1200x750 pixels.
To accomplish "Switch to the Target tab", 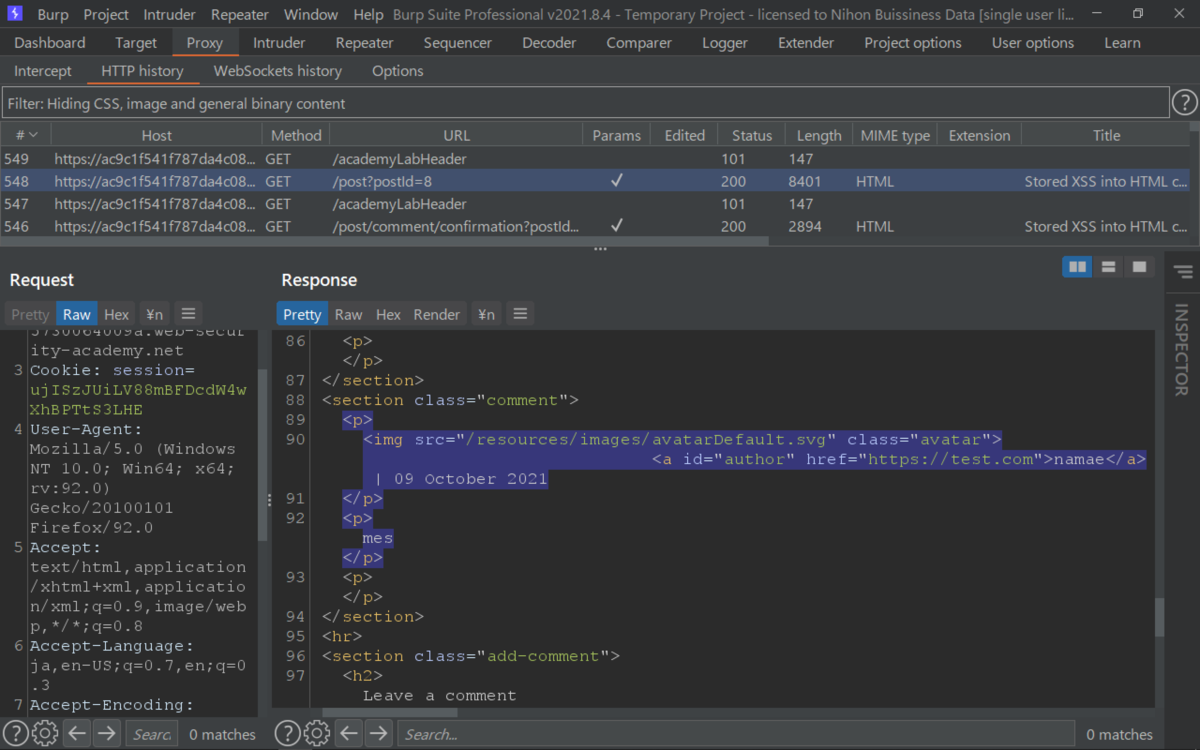I will [136, 43].
